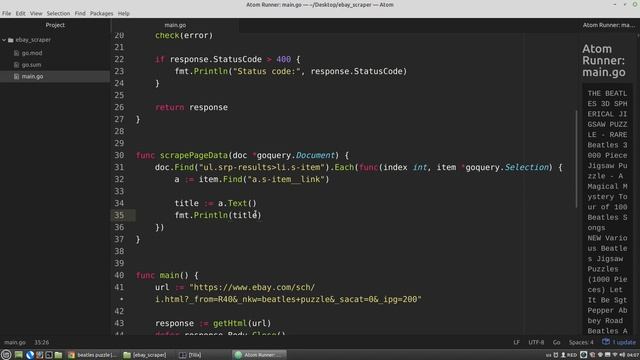The width and height of the screenshot is (640, 360).
Task: Click "Status code:" string on line 23
Action: tap(267, 71)
